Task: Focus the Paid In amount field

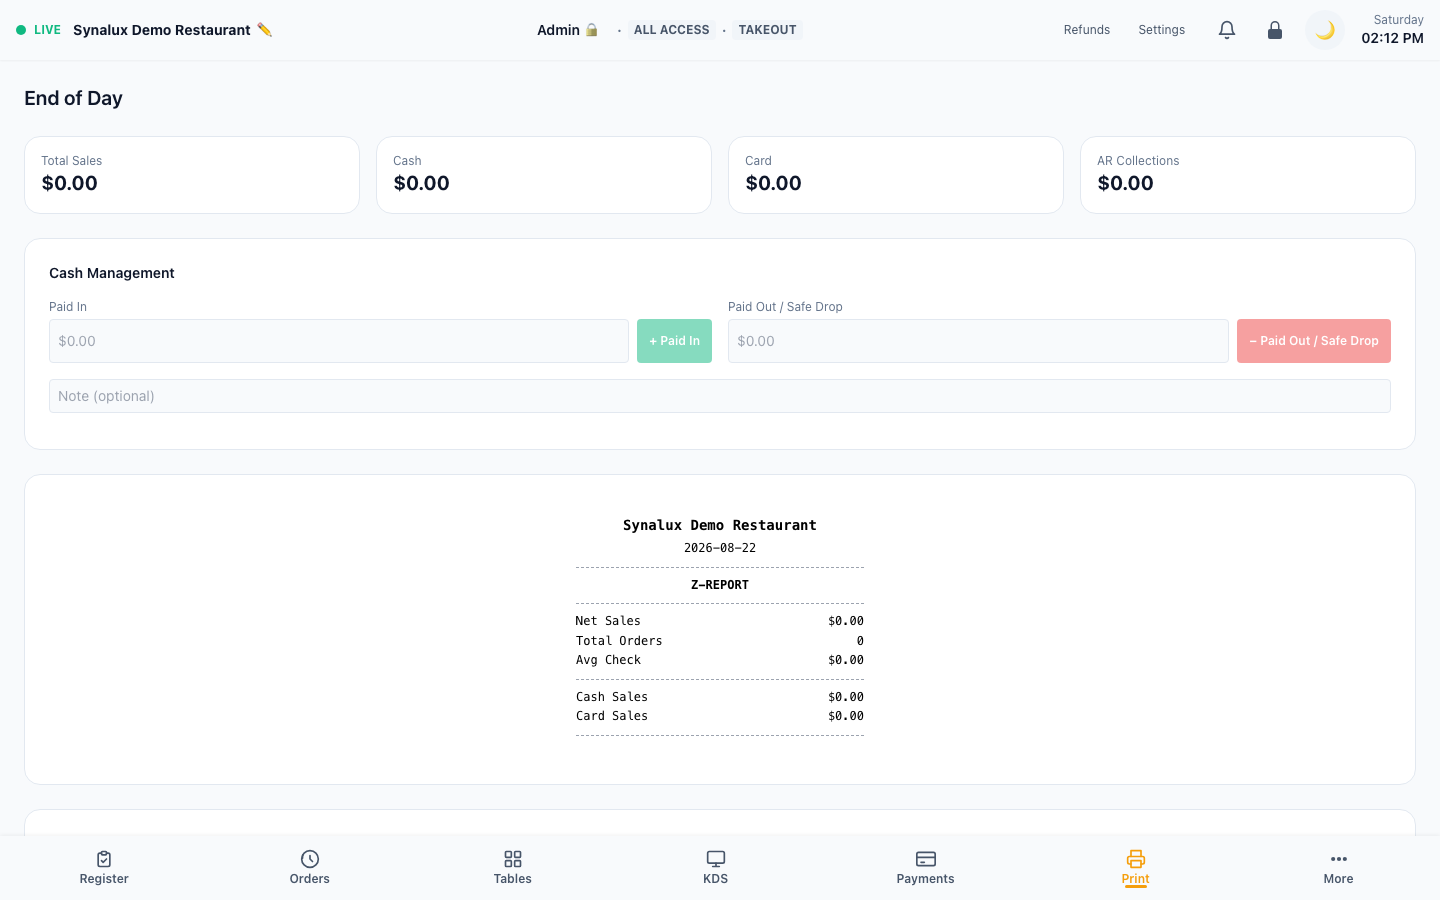Action: 339,341
